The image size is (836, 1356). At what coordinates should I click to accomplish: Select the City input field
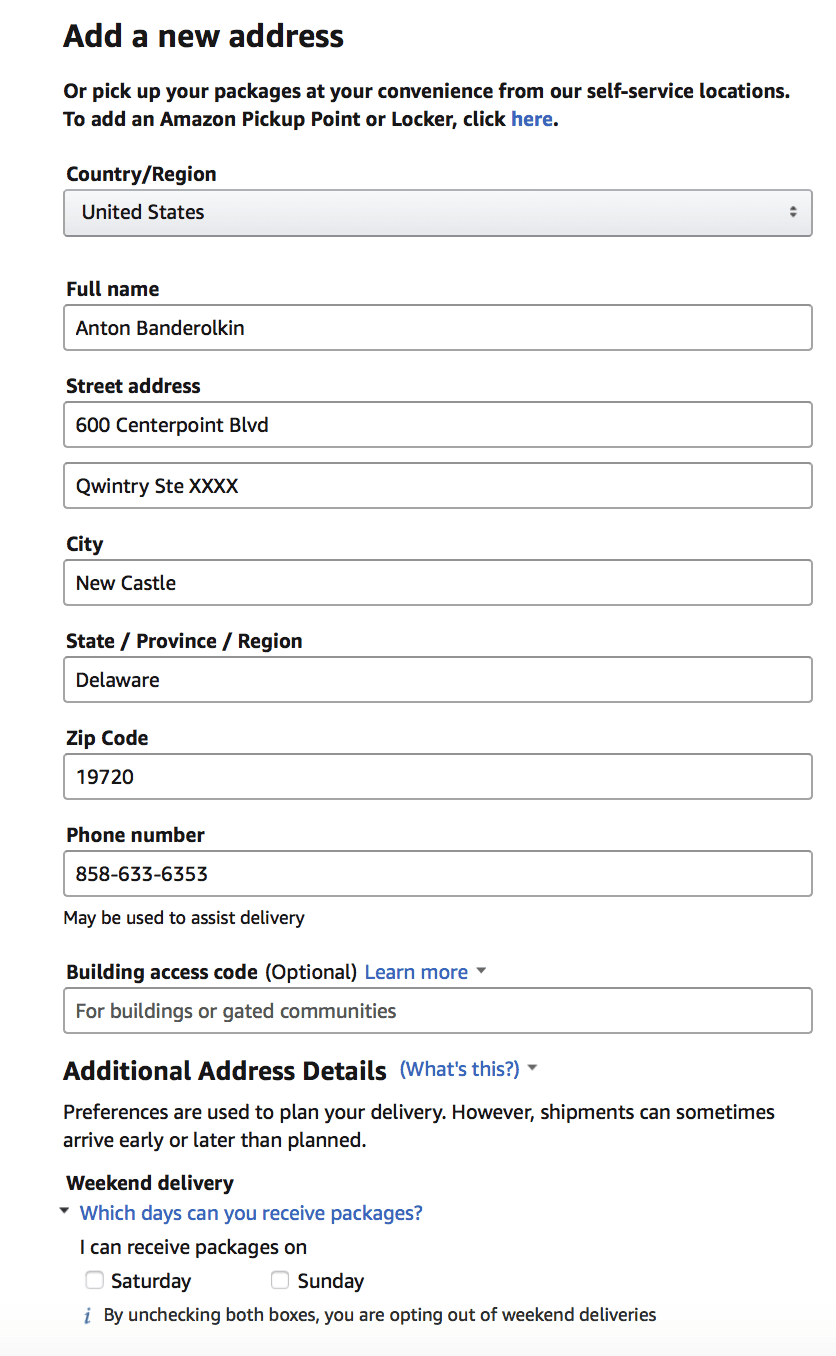click(438, 583)
